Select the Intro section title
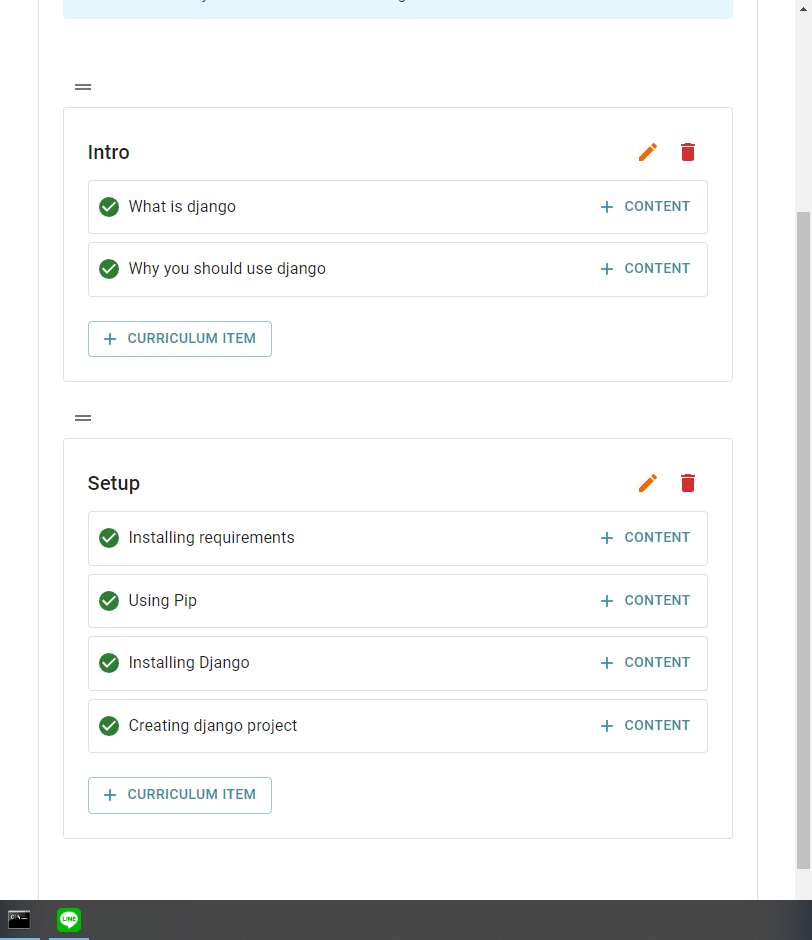 coord(109,152)
